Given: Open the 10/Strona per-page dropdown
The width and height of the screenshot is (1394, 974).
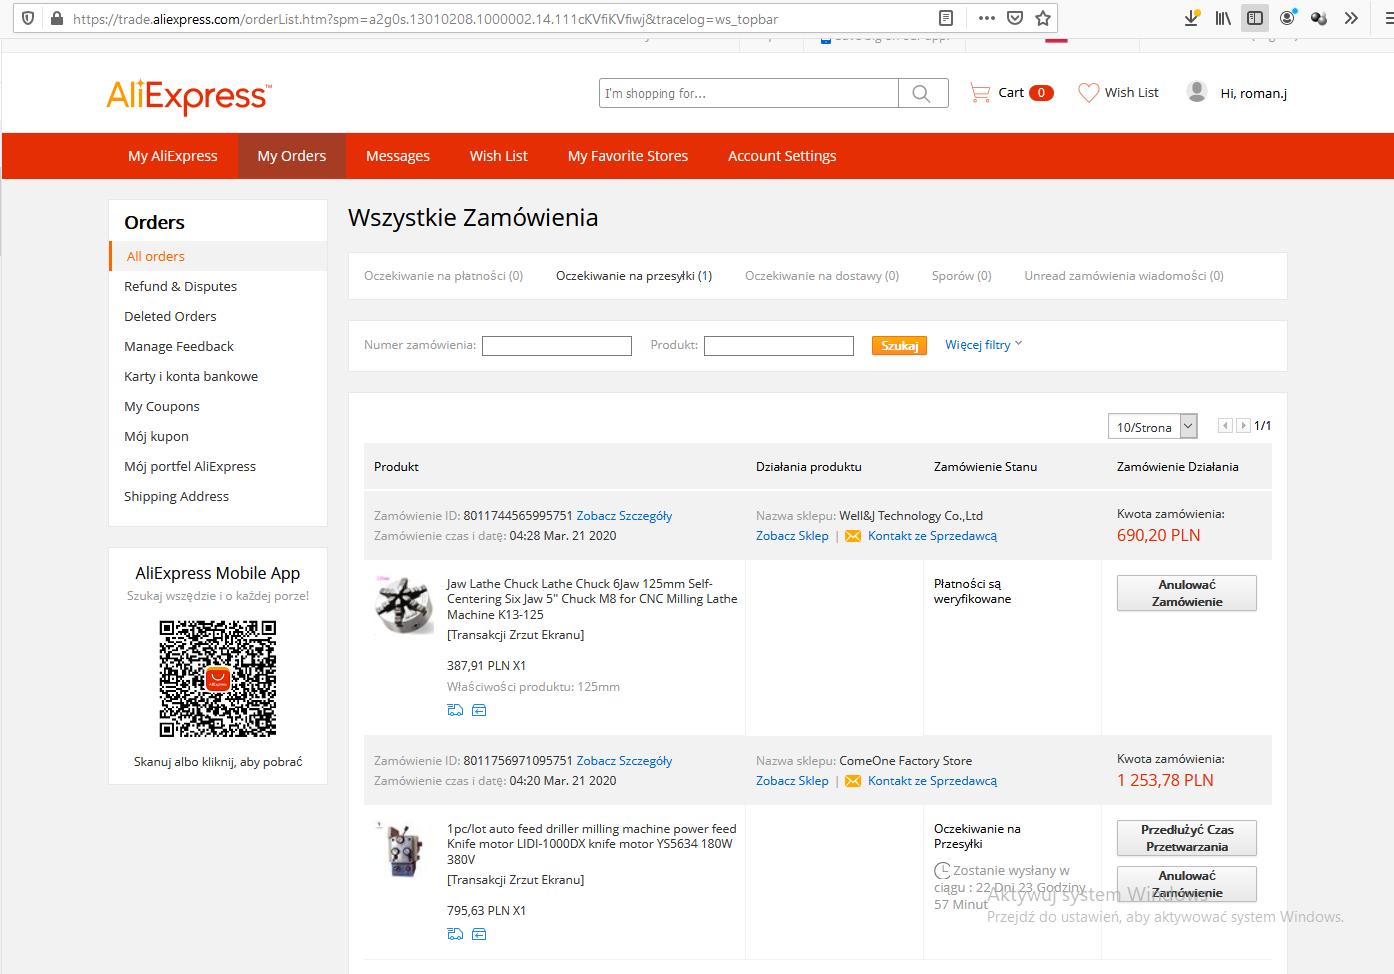Looking at the screenshot, I should (1152, 427).
